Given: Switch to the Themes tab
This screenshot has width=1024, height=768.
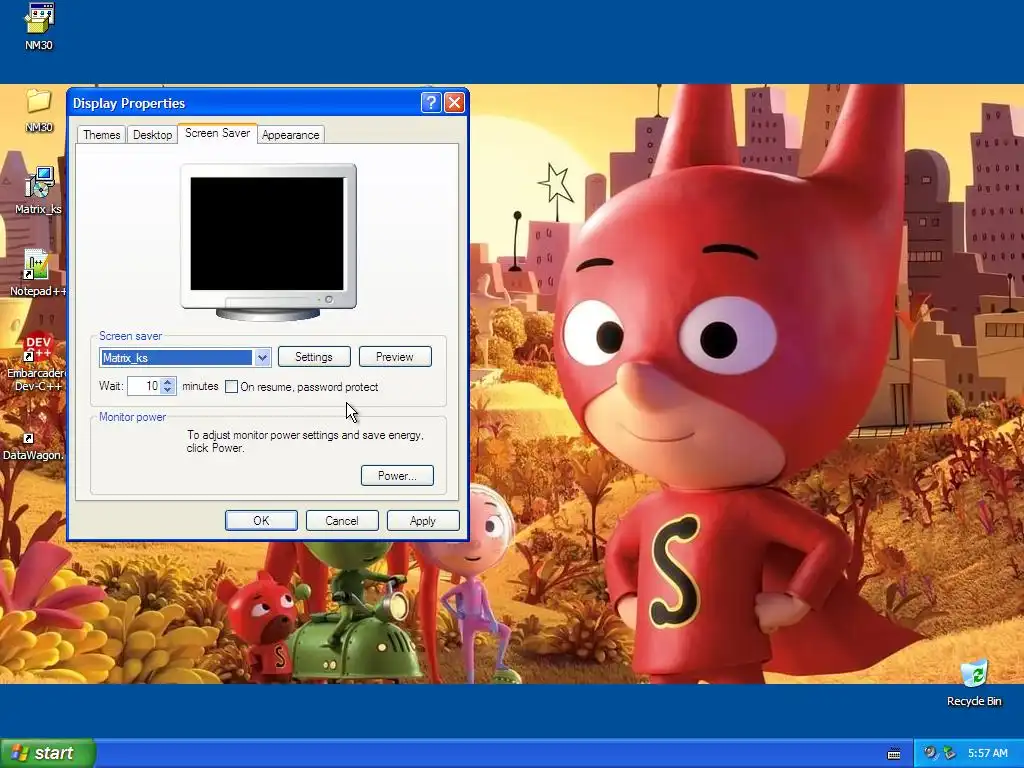Looking at the screenshot, I should [x=101, y=135].
